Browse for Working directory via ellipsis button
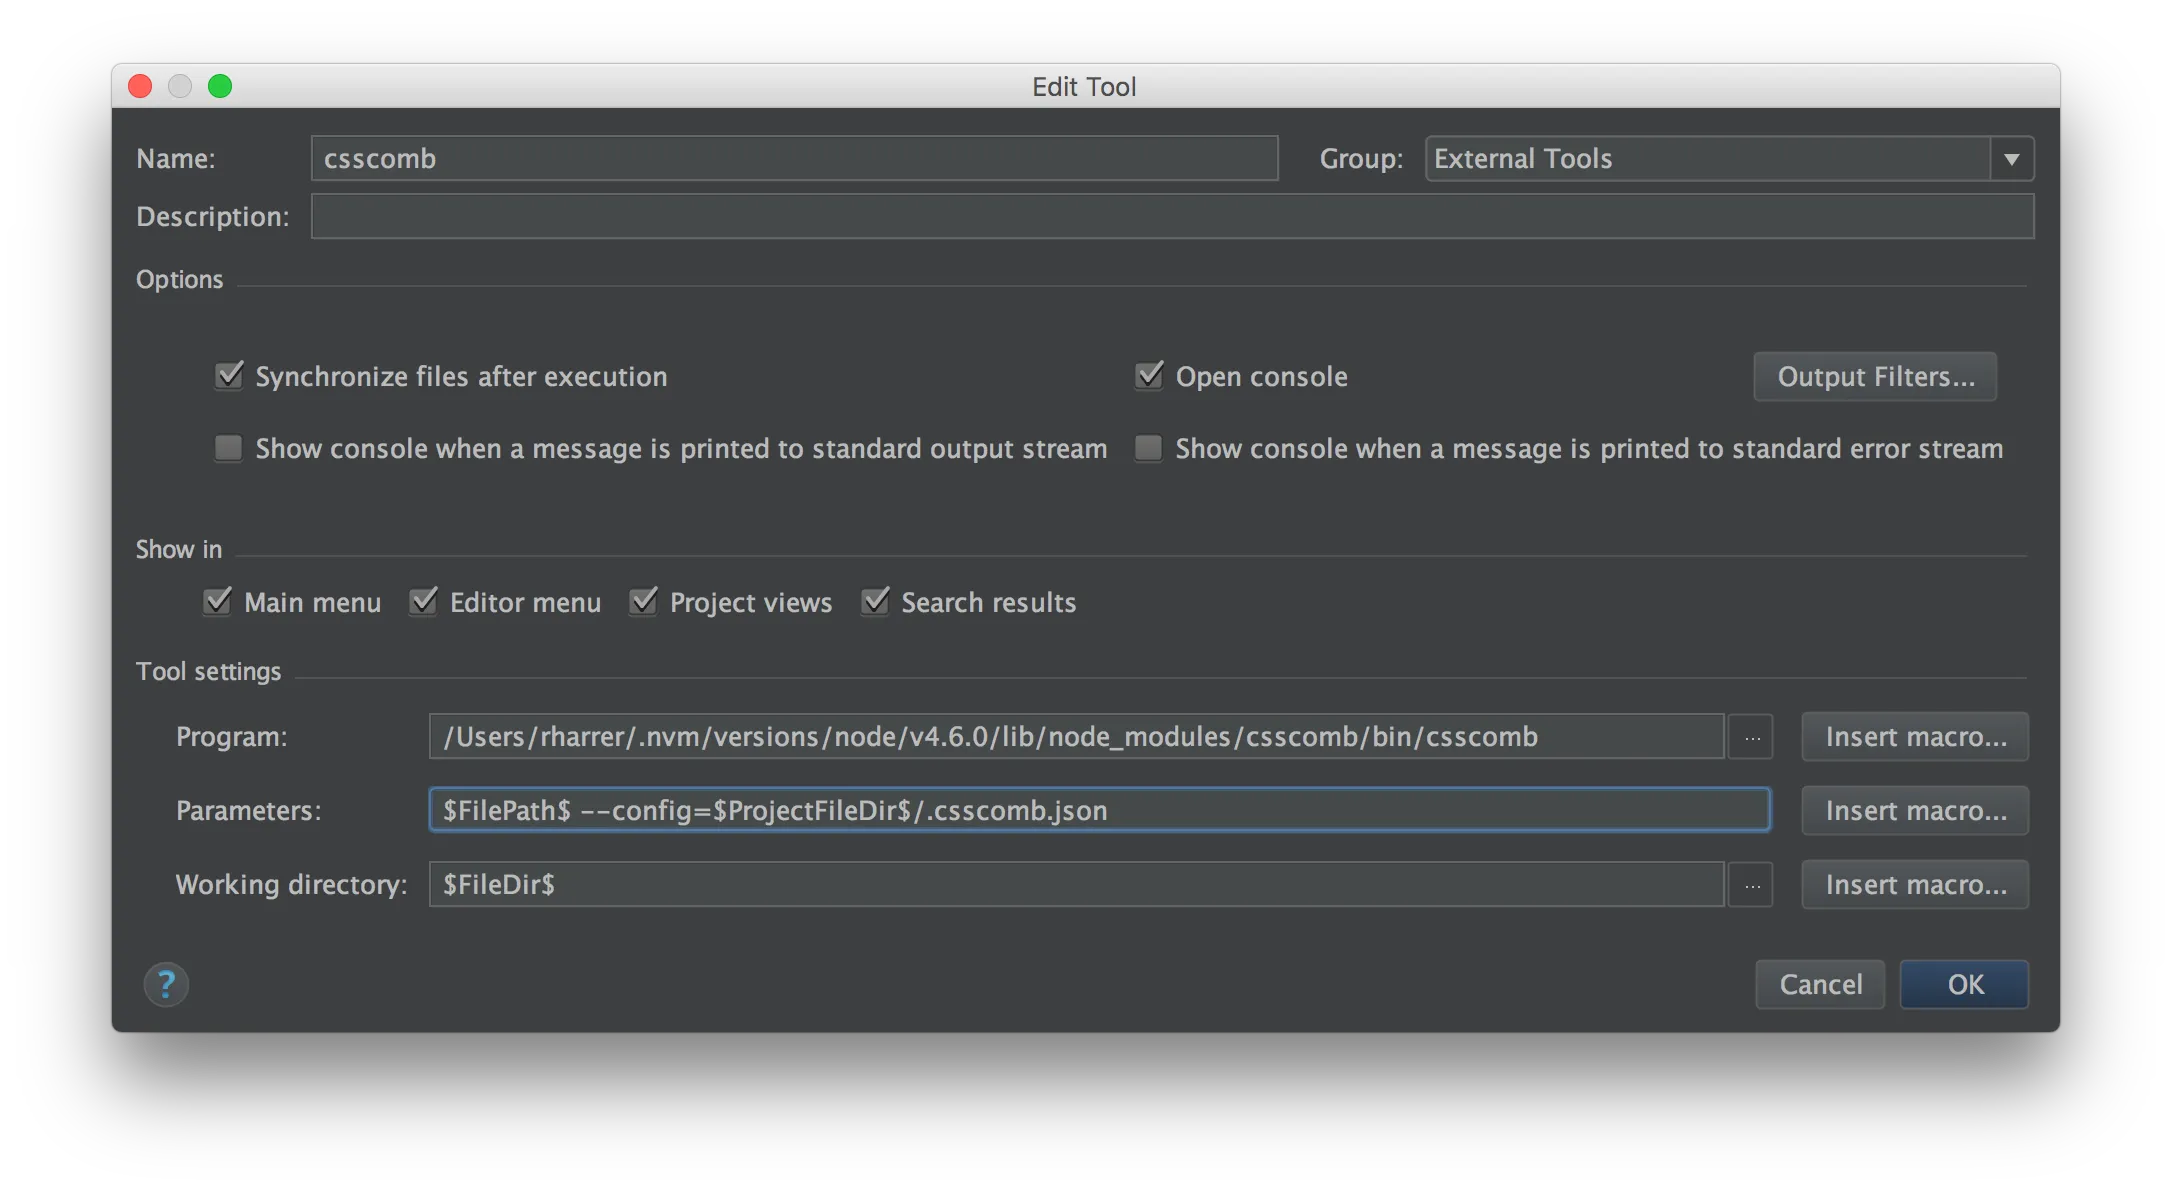 tap(1751, 885)
